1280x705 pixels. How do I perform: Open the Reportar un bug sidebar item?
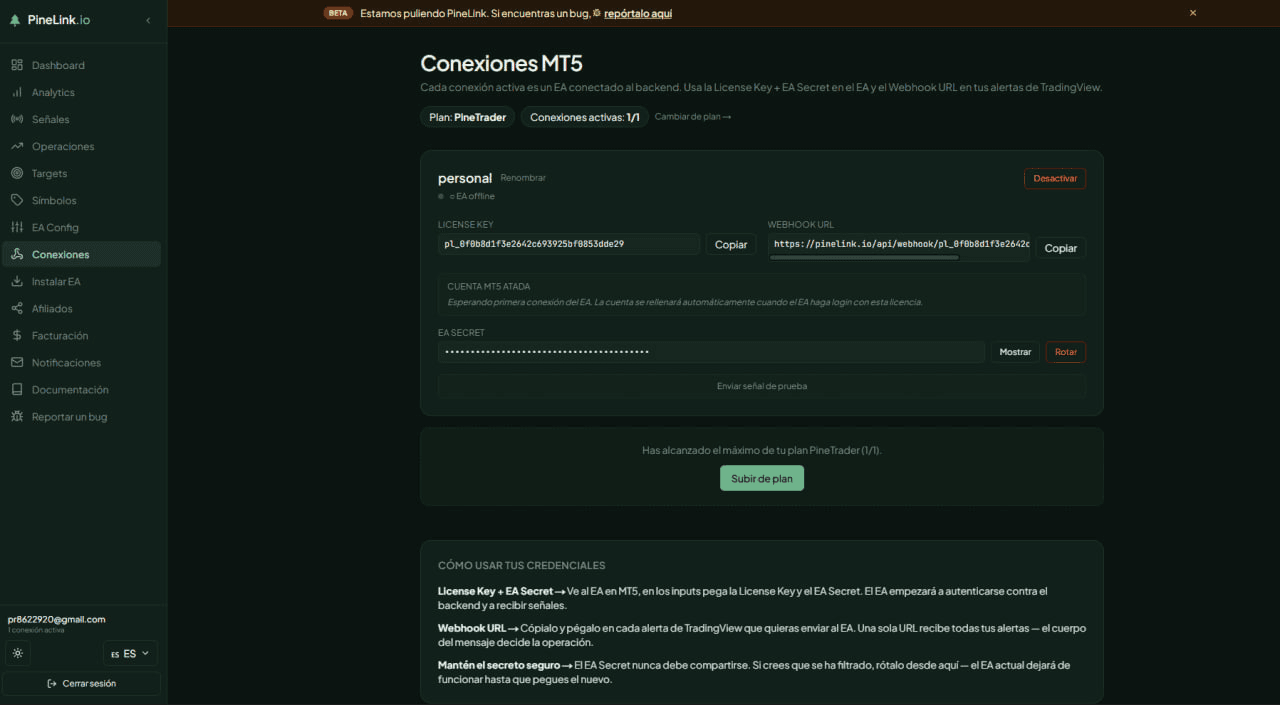81,416
